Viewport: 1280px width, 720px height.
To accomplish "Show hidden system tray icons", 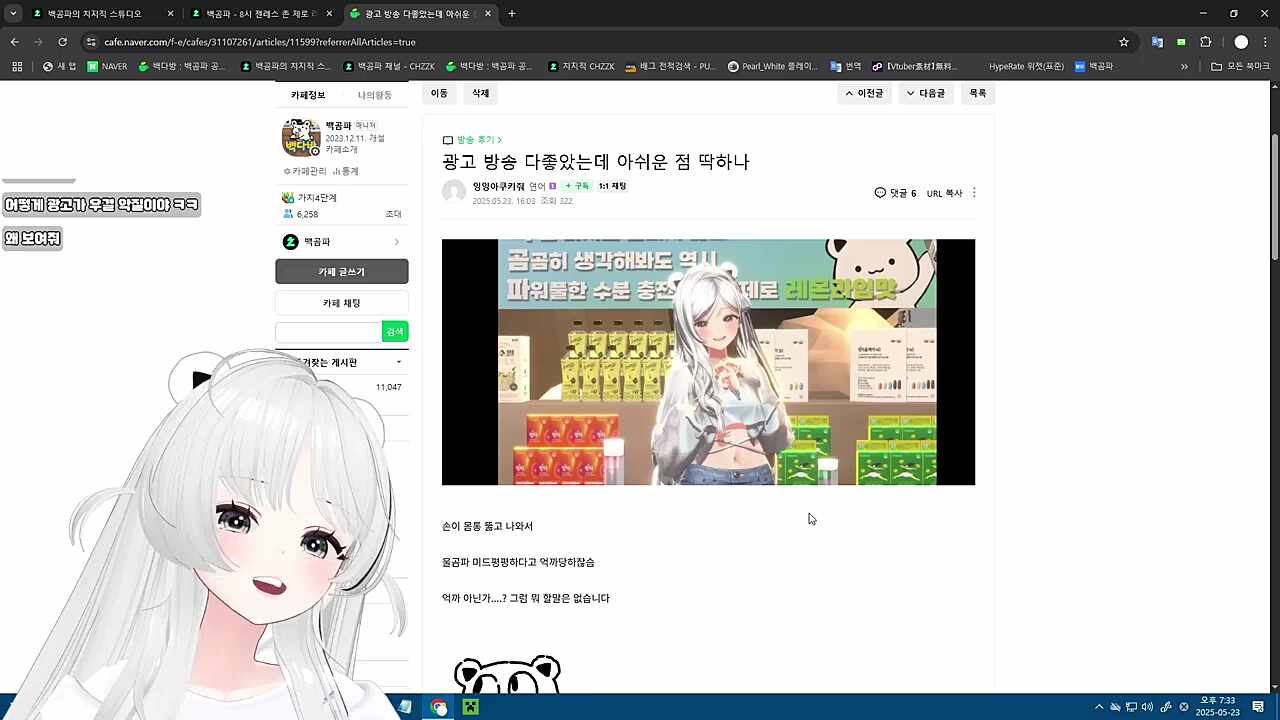I will [x=1099, y=707].
